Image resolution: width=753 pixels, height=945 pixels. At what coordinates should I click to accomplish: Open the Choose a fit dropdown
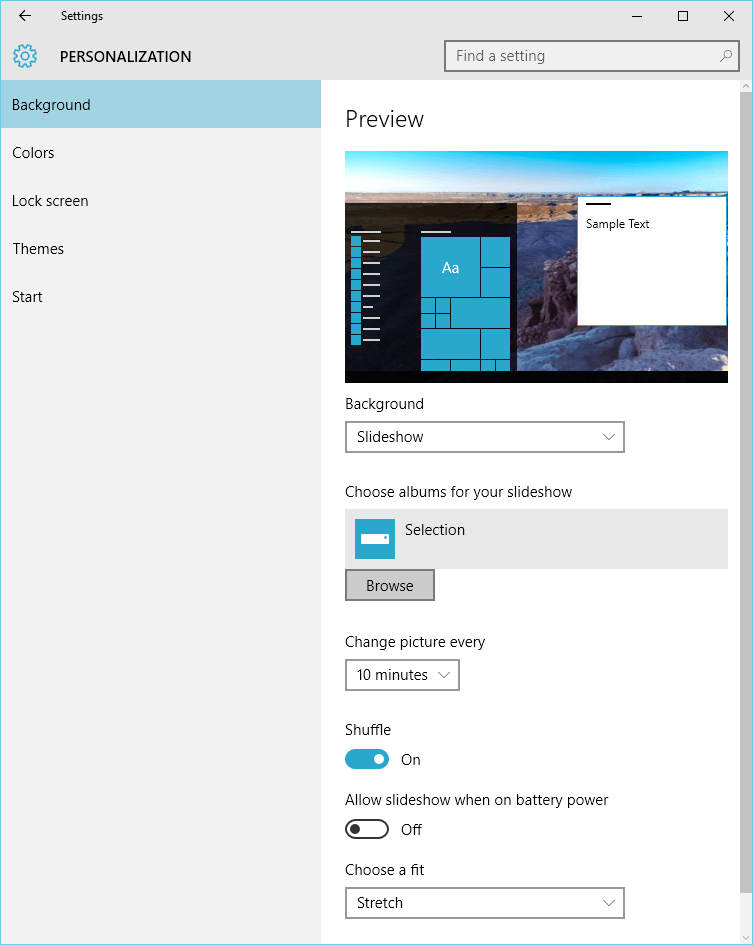pyautogui.click(x=485, y=903)
